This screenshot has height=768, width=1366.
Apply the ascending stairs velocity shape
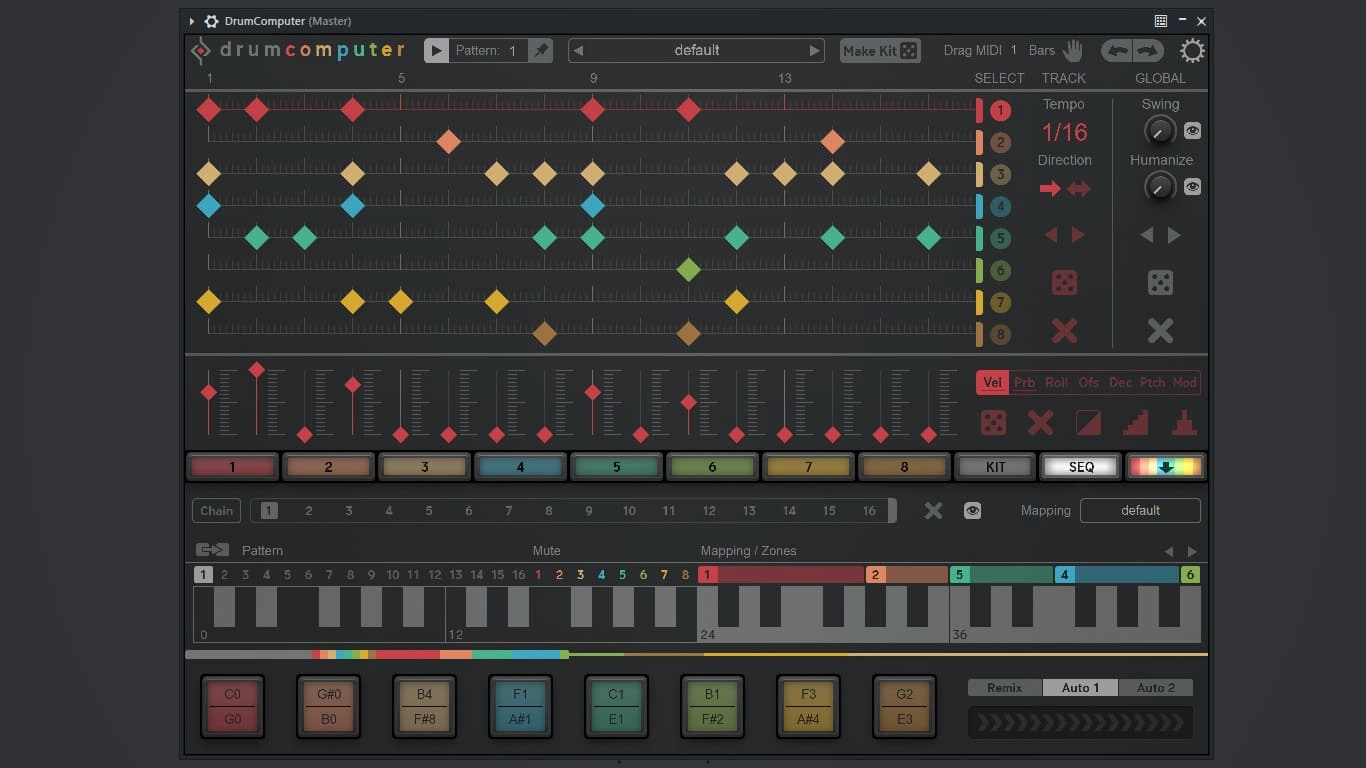[1136, 423]
